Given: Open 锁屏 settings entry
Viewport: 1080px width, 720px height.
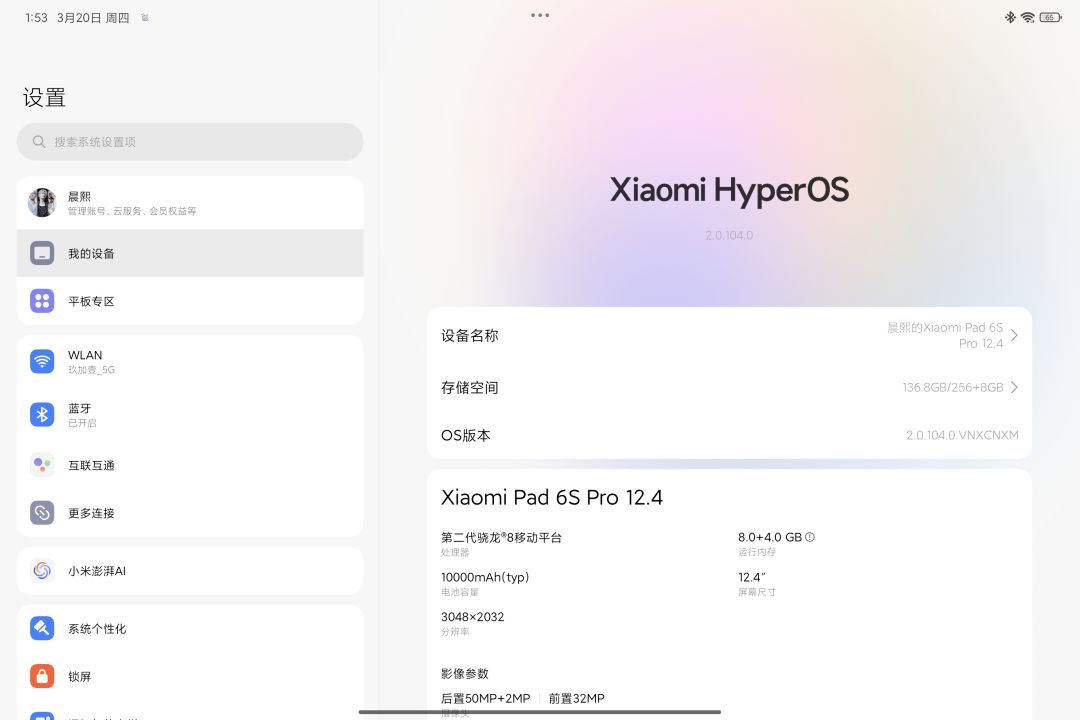Looking at the screenshot, I should point(190,676).
